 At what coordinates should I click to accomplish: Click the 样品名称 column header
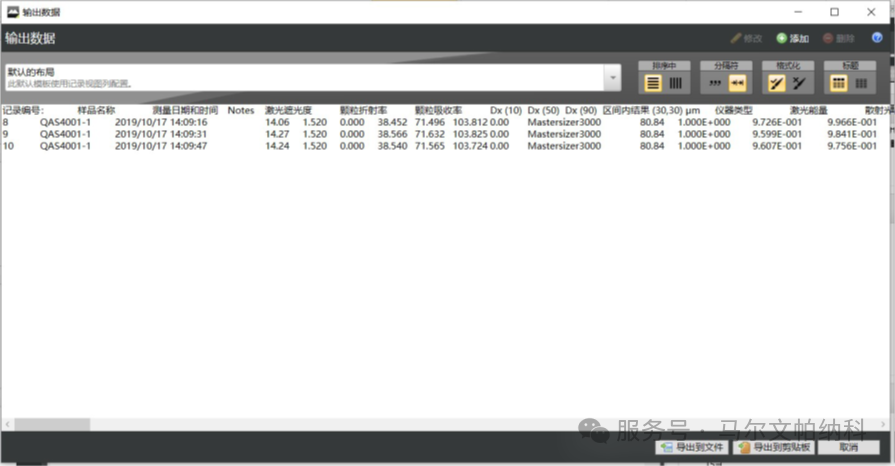coord(96,110)
